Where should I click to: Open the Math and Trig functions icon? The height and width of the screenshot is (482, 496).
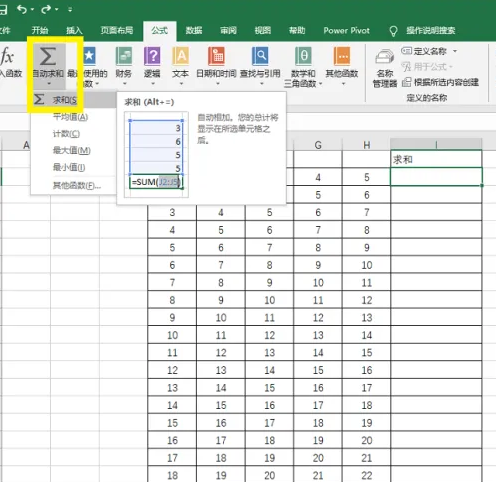click(303, 56)
